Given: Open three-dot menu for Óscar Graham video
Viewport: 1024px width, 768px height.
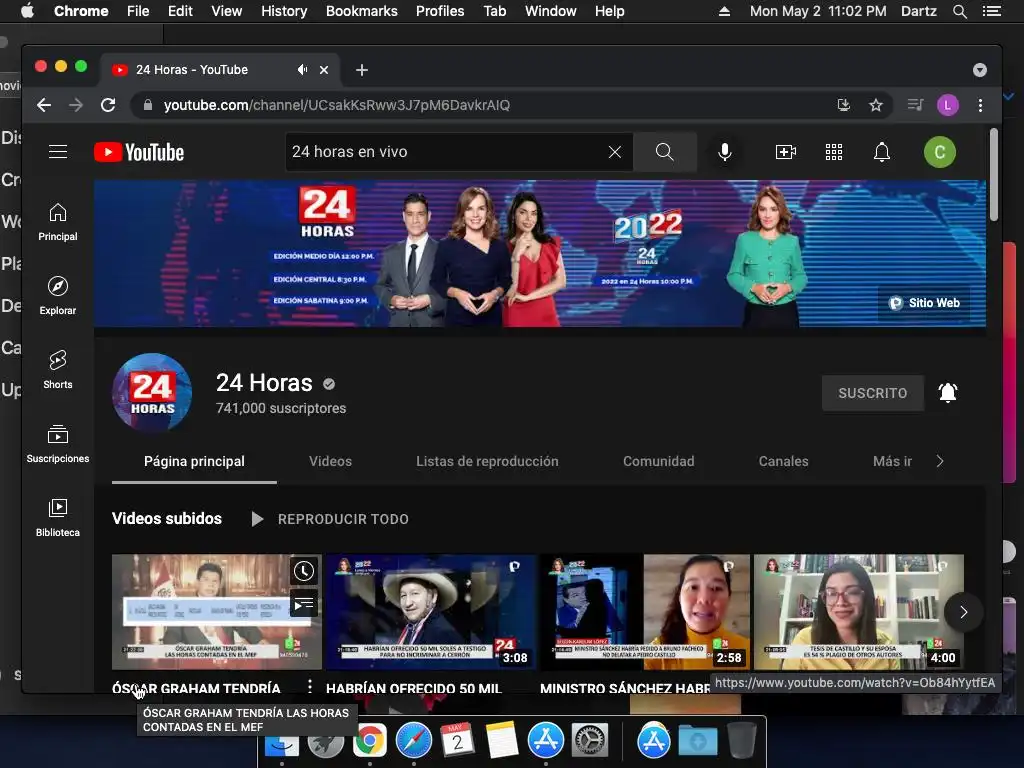Looking at the screenshot, I should click(x=310, y=686).
